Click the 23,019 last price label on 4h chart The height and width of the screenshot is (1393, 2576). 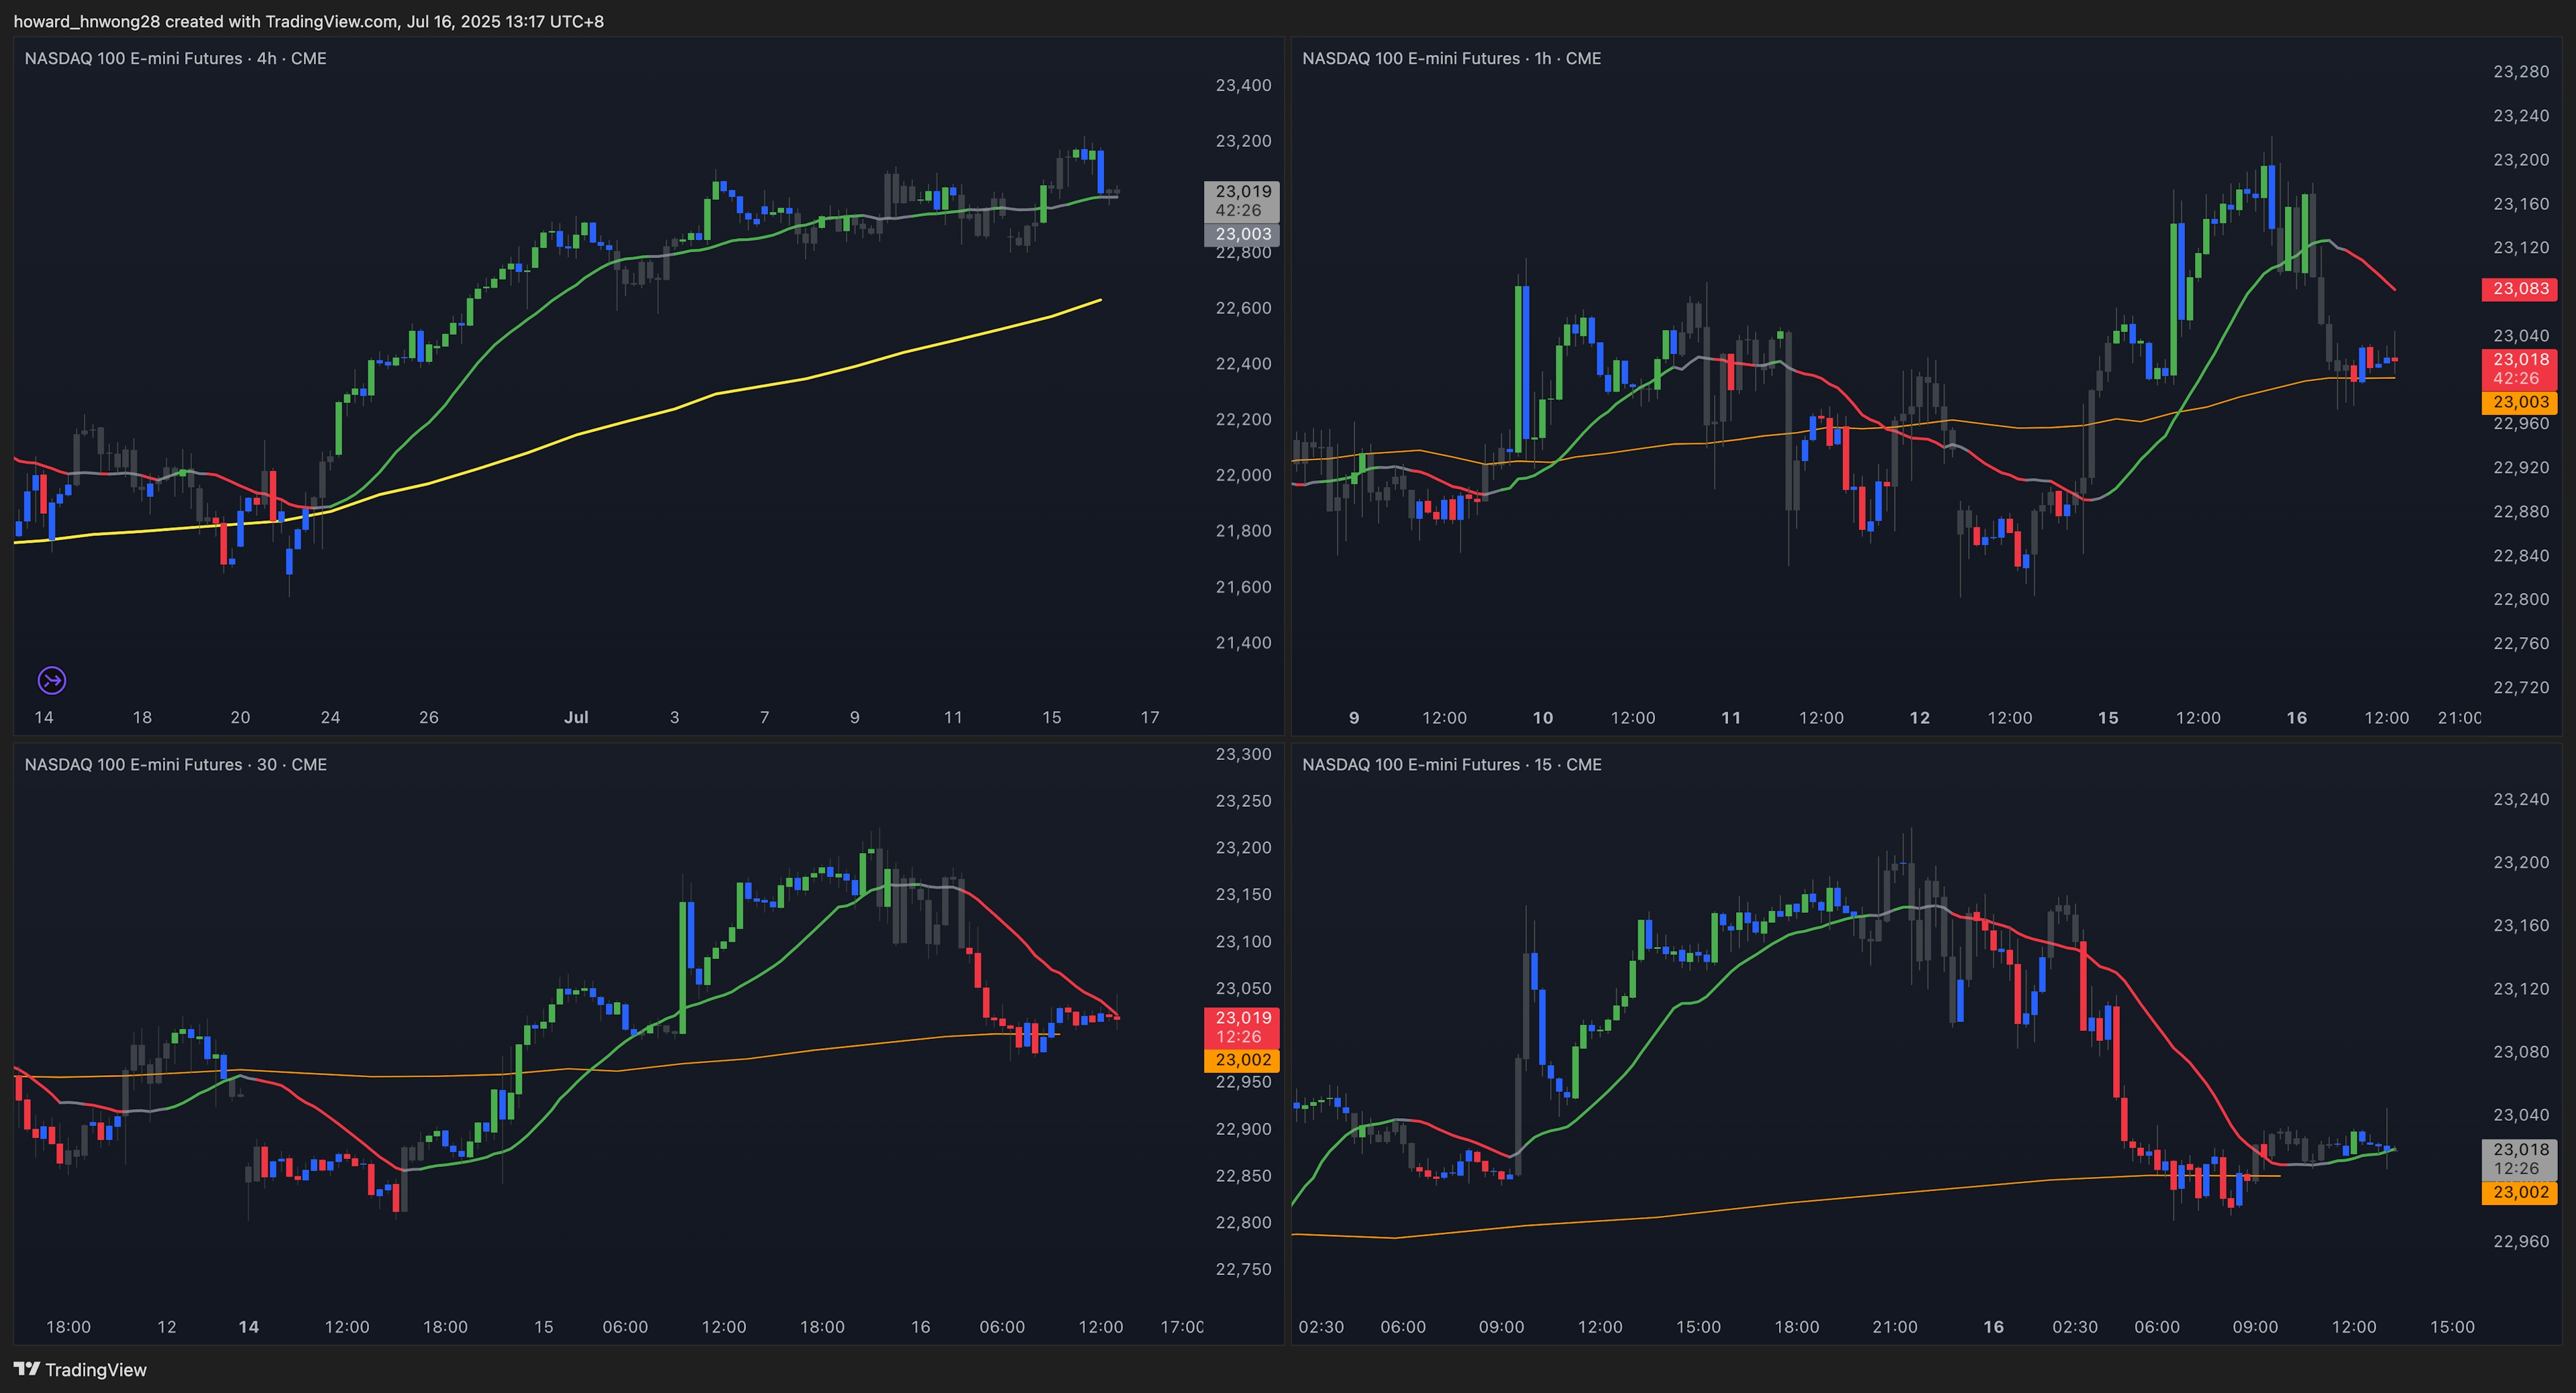pos(1242,200)
